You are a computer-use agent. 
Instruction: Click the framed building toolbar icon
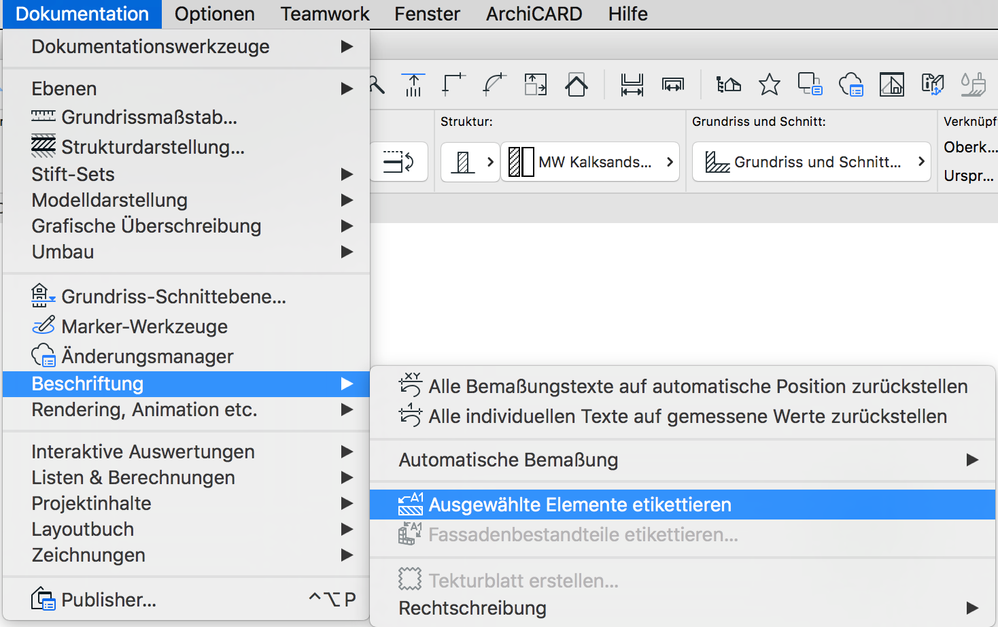pos(892,85)
